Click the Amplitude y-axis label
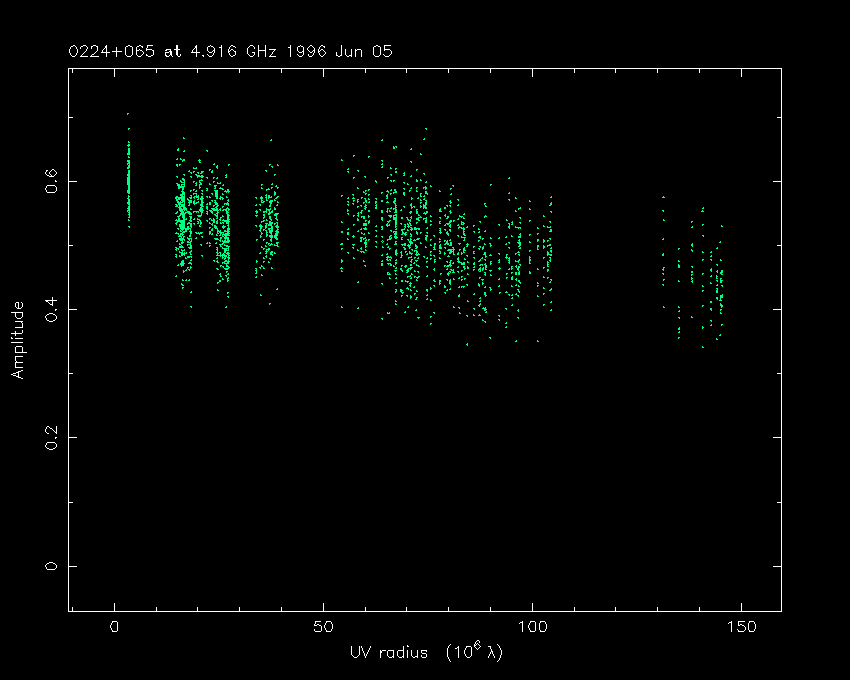 17,340
